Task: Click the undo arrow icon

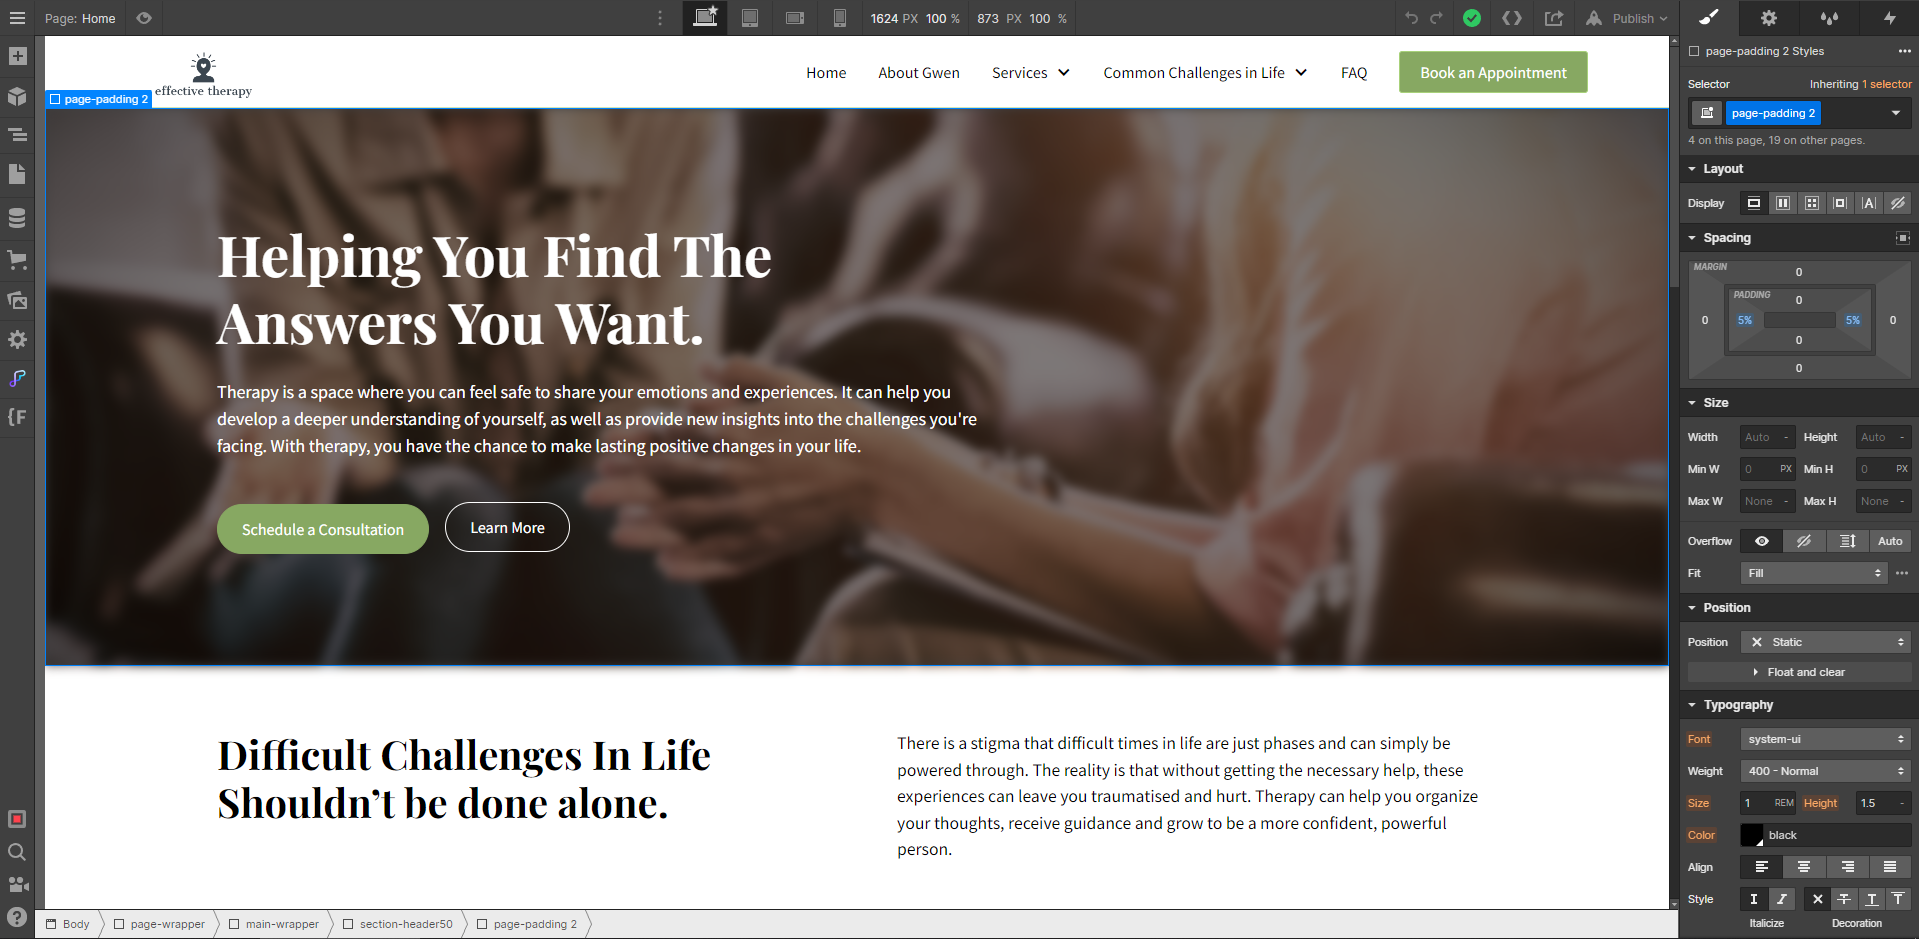Action: tap(1411, 18)
